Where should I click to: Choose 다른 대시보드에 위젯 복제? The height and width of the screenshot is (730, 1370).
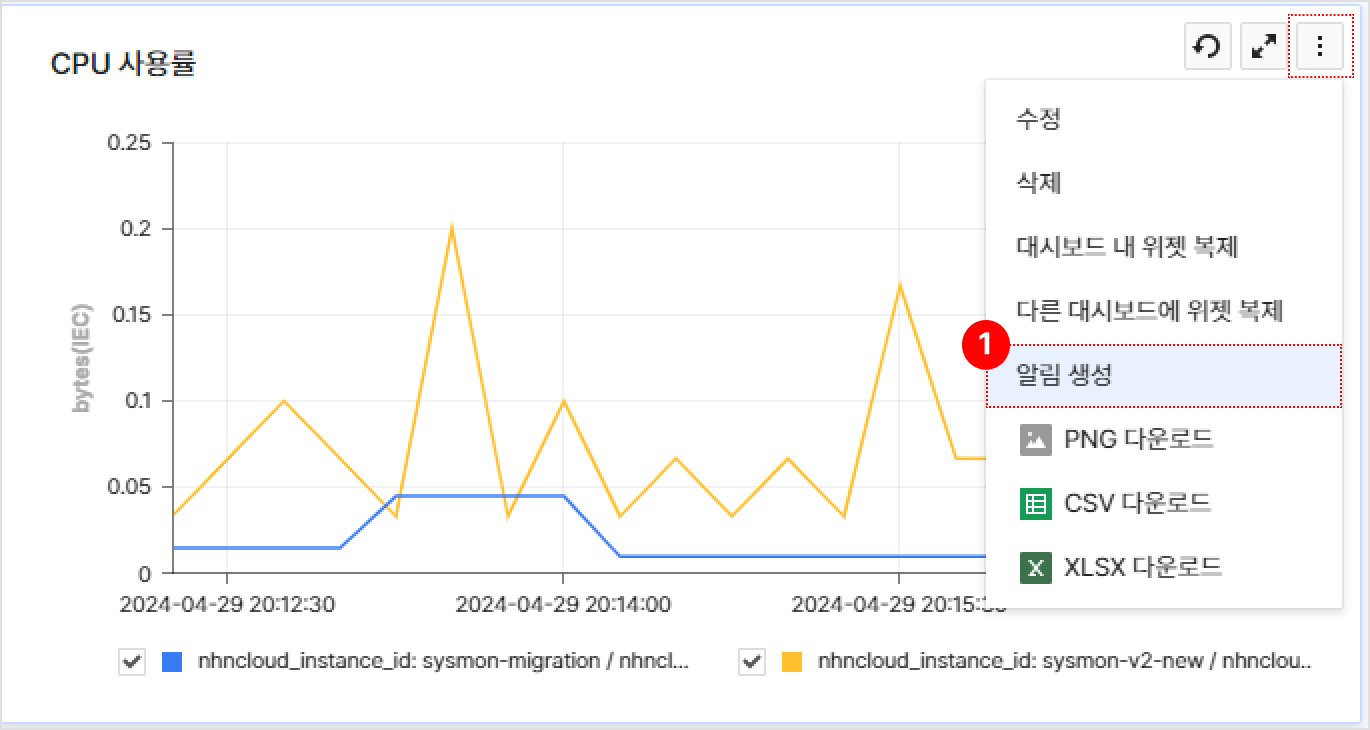(1149, 311)
